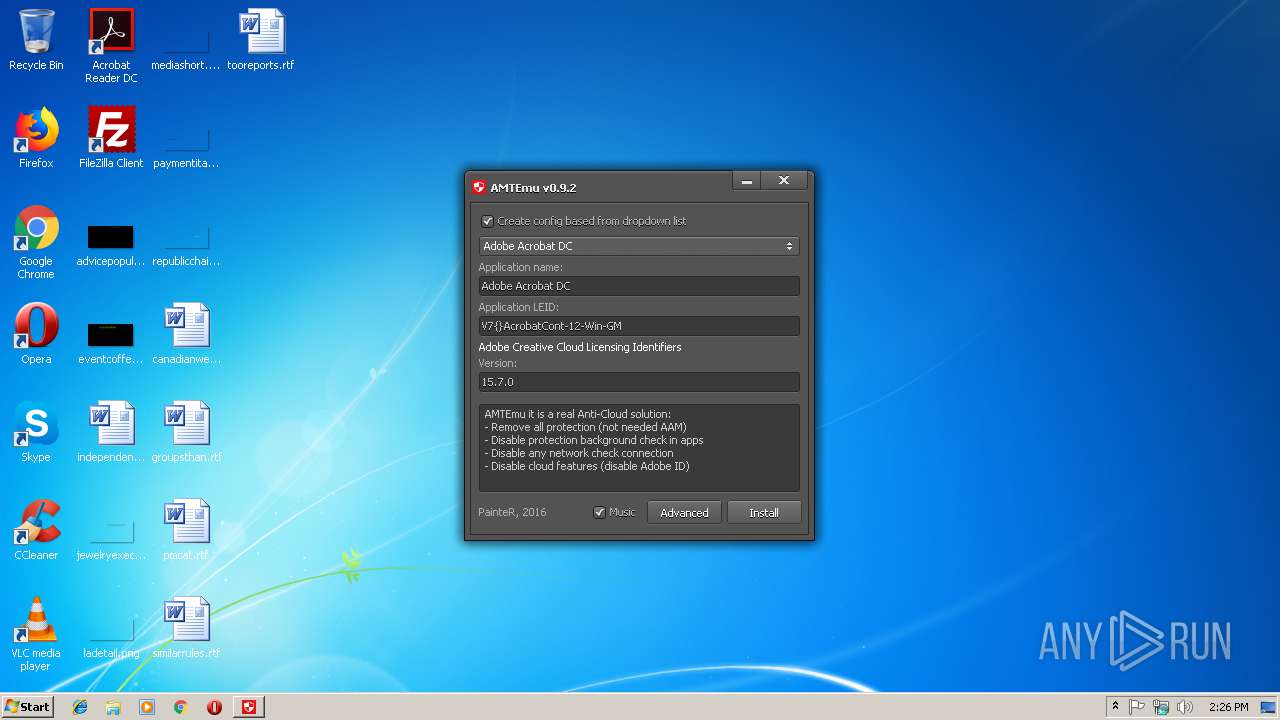Image resolution: width=1280 pixels, height=720 pixels.
Task: Select groupsthan.rtf document on desktop
Action: [186, 433]
